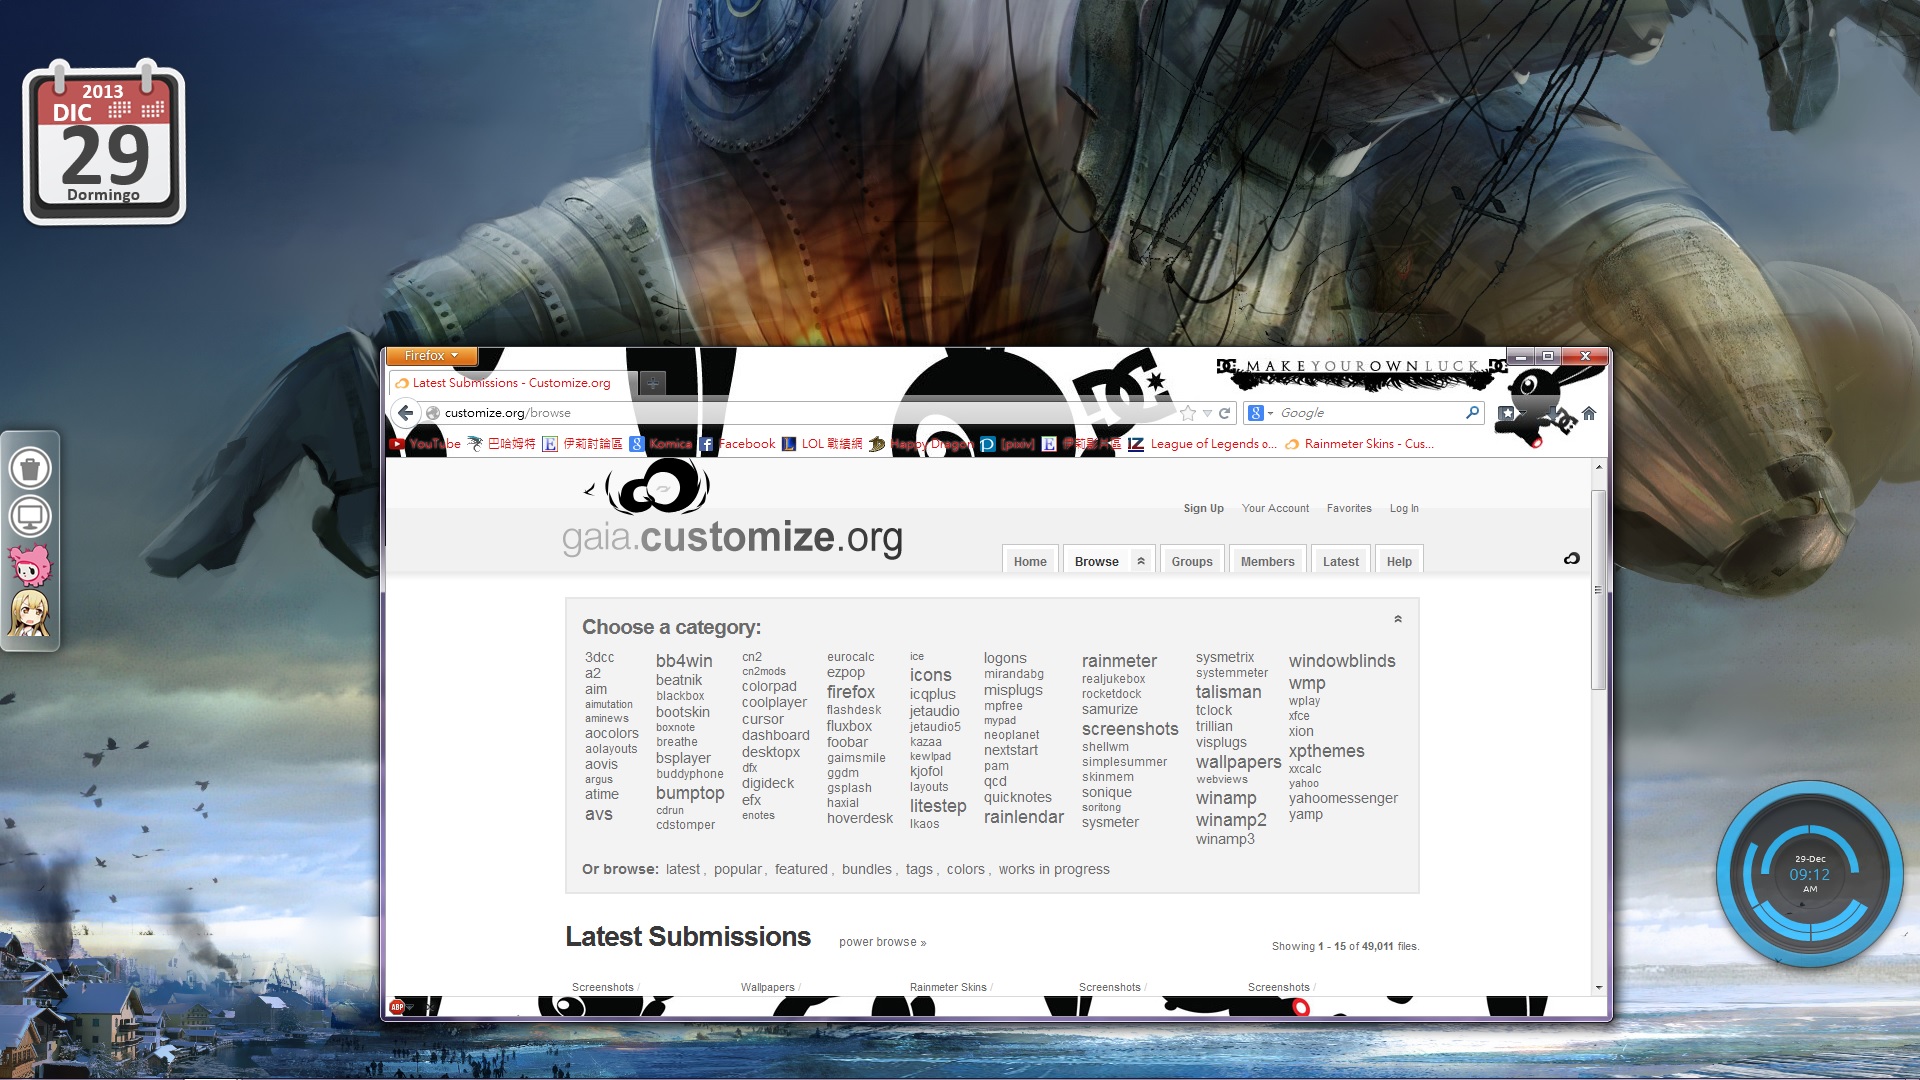The width and height of the screenshot is (1920, 1080).
Task: Bookmark this page with the star icon
Action: click(1188, 413)
